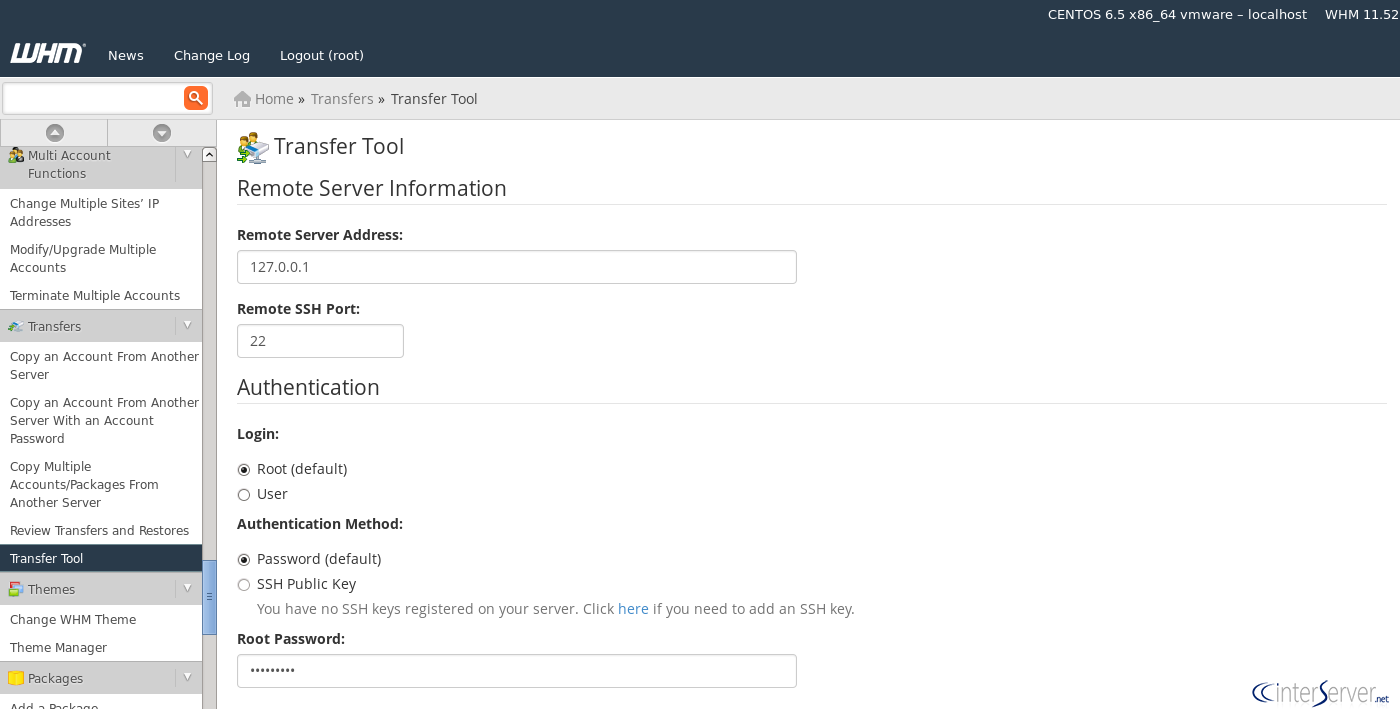
Task: Select the User login radio button
Action: [243, 494]
